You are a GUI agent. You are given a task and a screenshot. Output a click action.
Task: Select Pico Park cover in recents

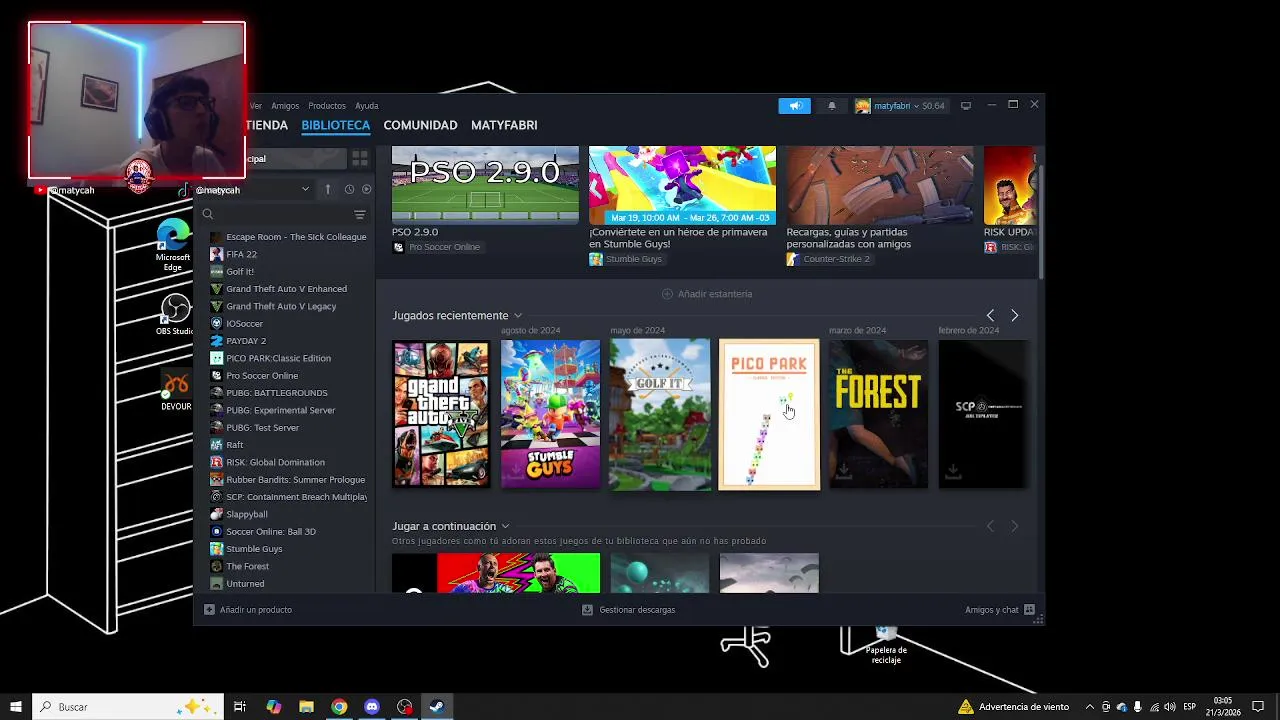point(769,414)
